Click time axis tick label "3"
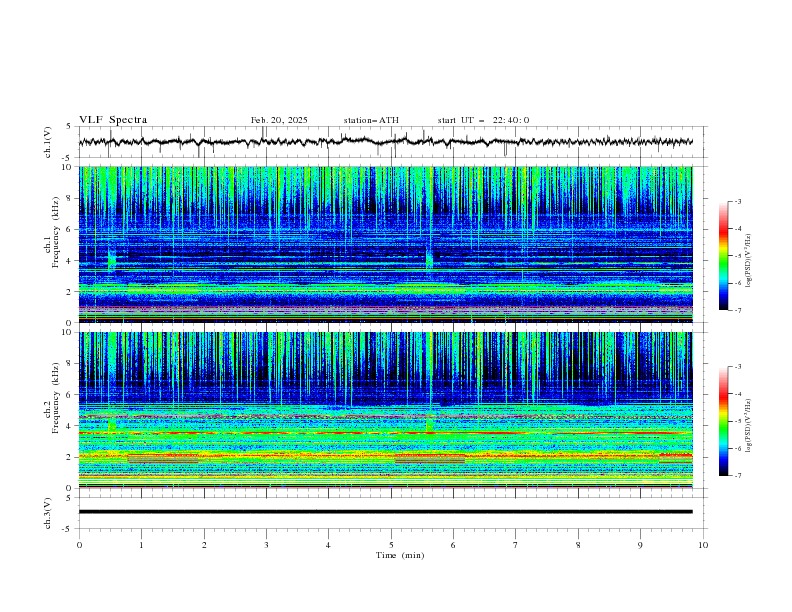The height and width of the screenshot is (612, 792). tap(266, 545)
